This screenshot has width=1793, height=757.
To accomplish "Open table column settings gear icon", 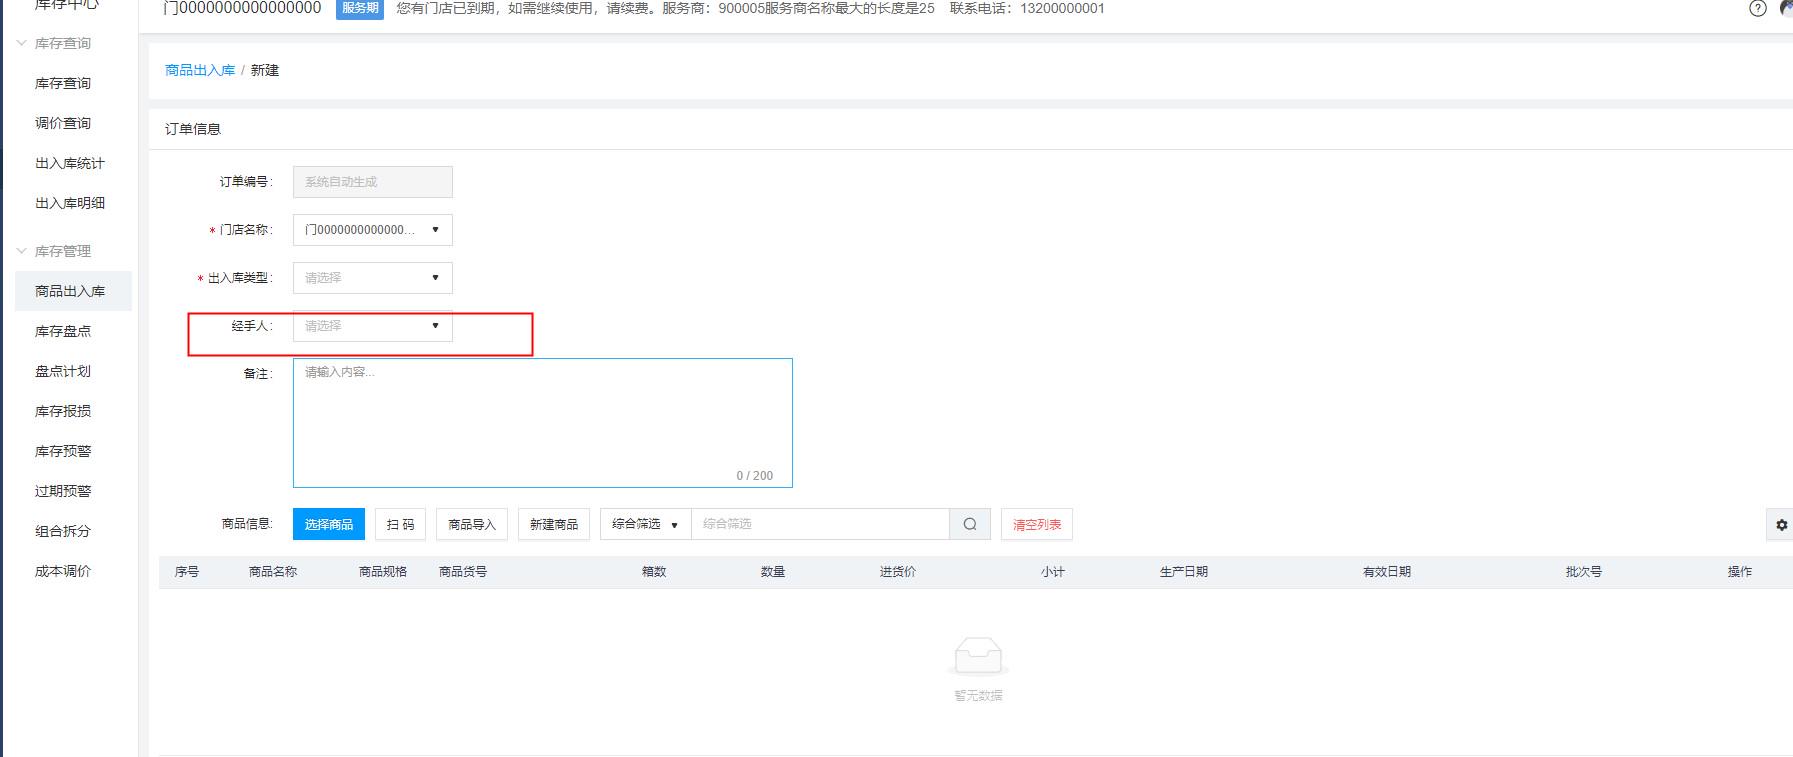I will pyautogui.click(x=1781, y=524).
